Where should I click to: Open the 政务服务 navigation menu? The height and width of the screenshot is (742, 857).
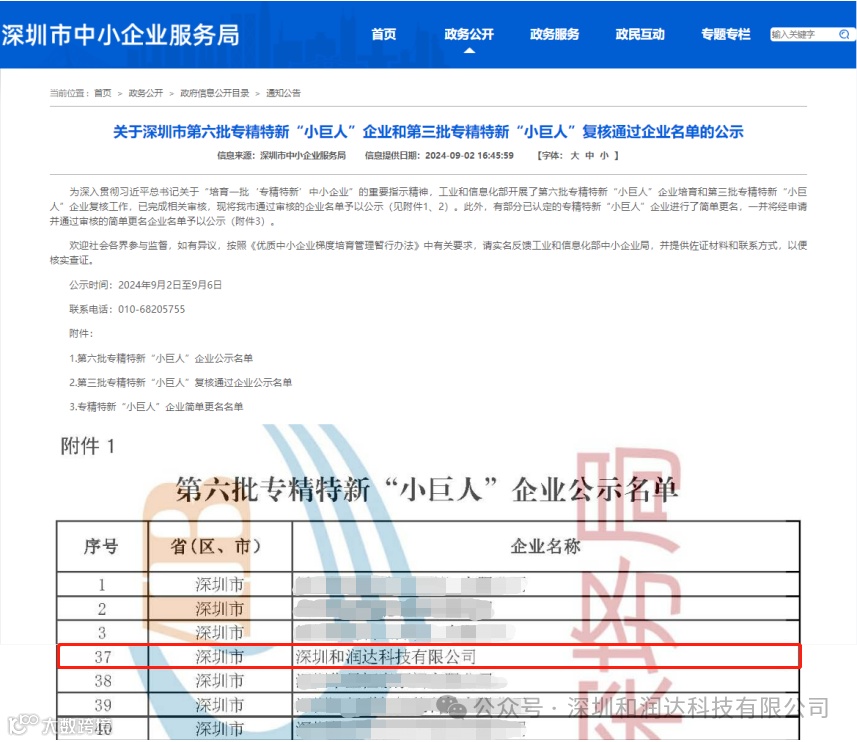click(x=554, y=34)
